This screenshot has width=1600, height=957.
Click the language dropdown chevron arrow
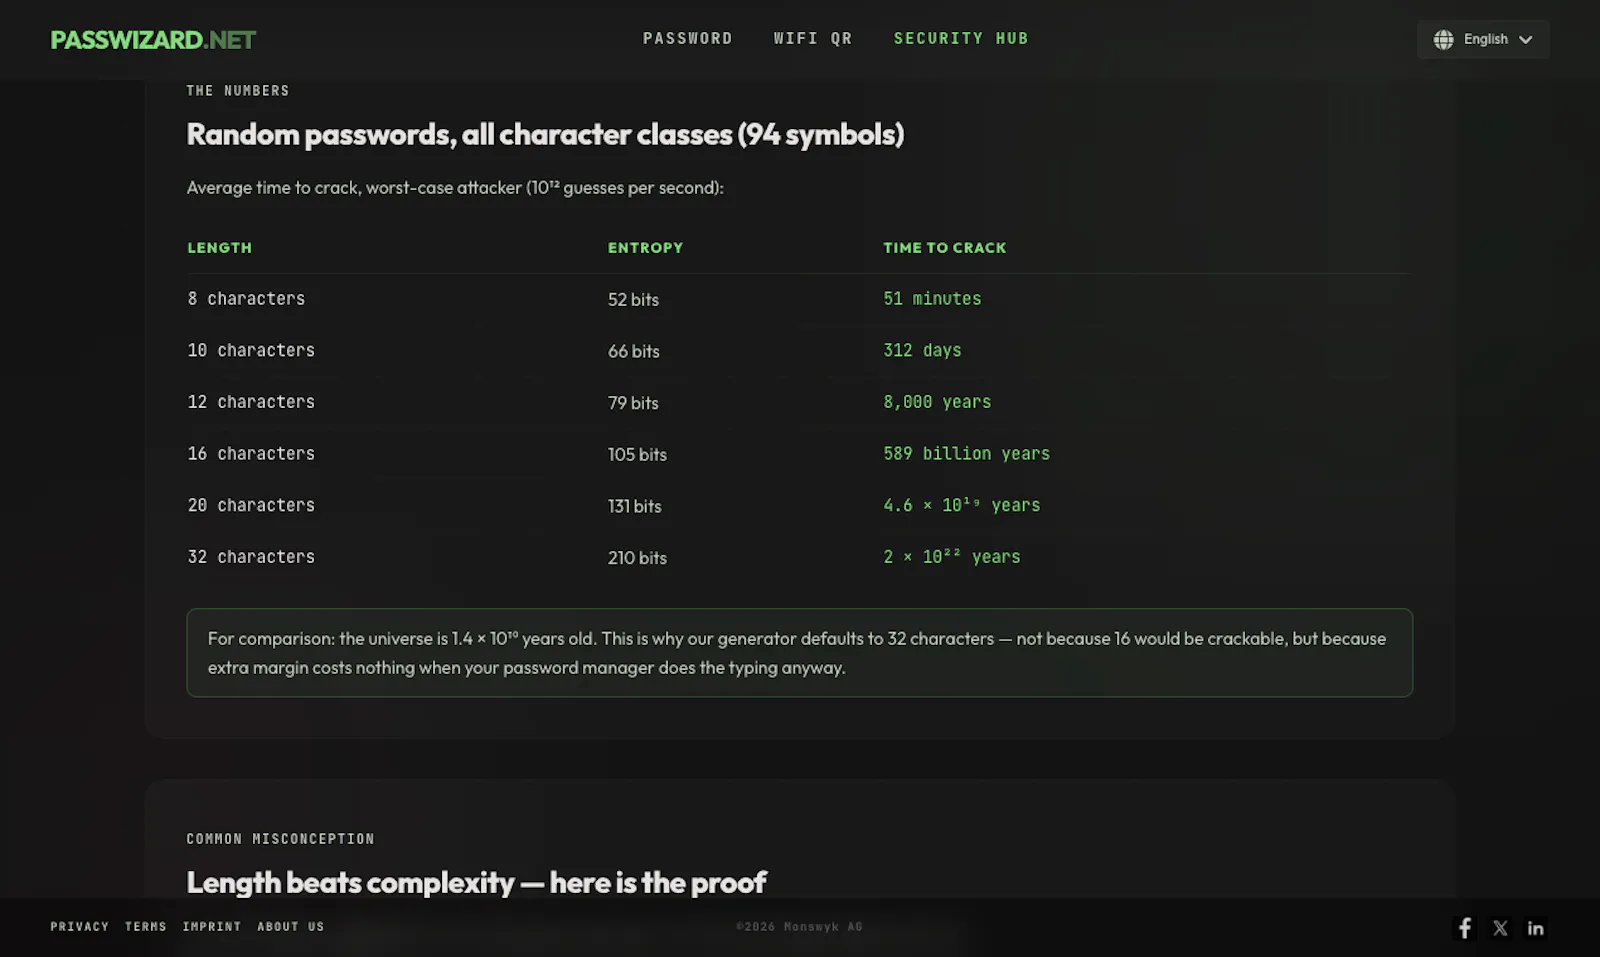(x=1525, y=40)
